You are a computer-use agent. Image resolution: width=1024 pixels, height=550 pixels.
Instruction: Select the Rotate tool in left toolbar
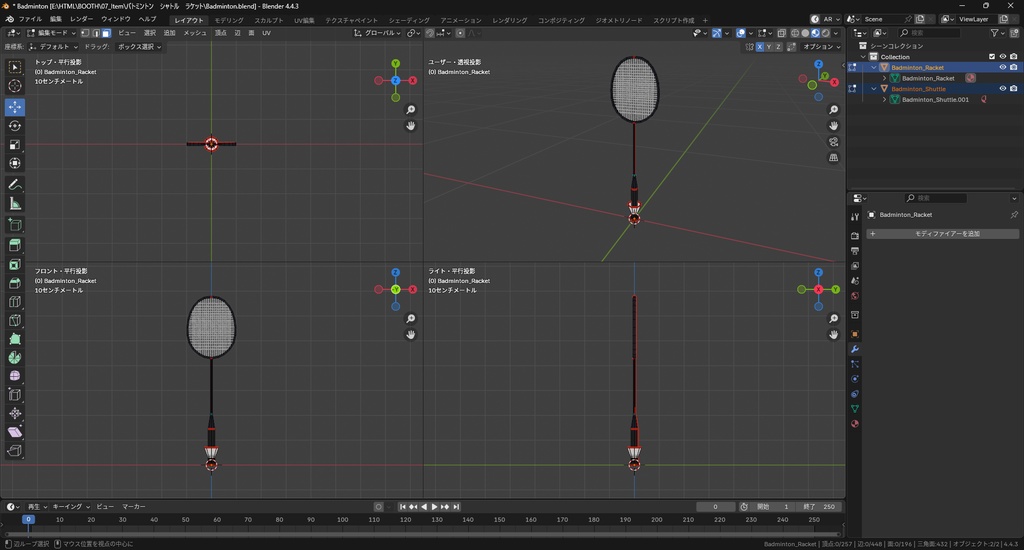(x=15, y=126)
